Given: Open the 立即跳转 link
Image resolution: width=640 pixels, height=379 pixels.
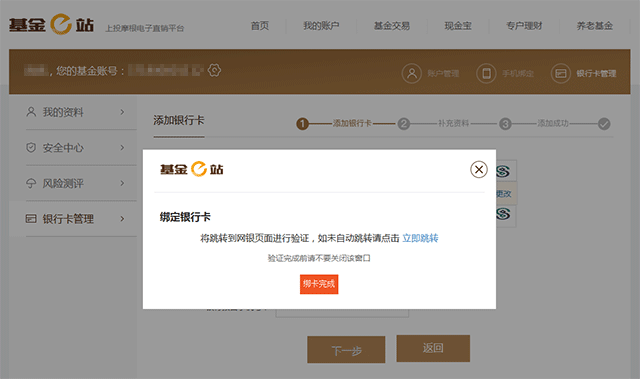Looking at the screenshot, I should coord(420,238).
